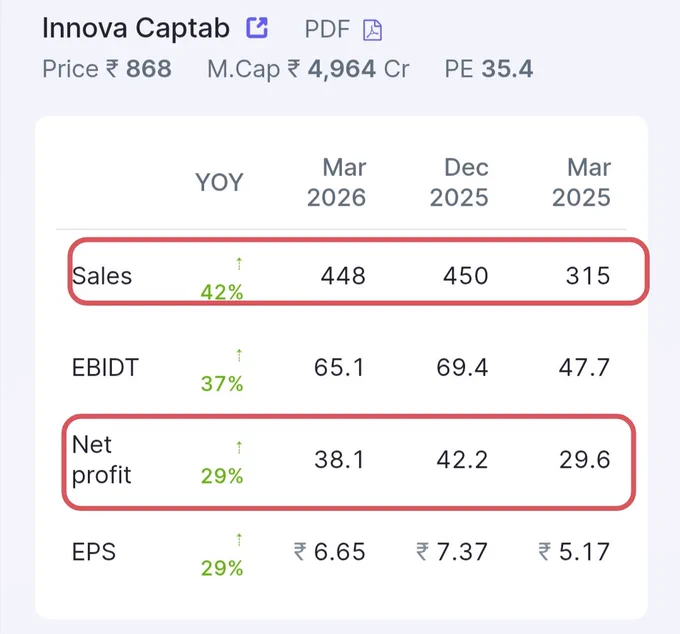680x634 pixels.
Task: Select the Mar 2026 column header
Action: pyautogui.click(x=337, y=182)
